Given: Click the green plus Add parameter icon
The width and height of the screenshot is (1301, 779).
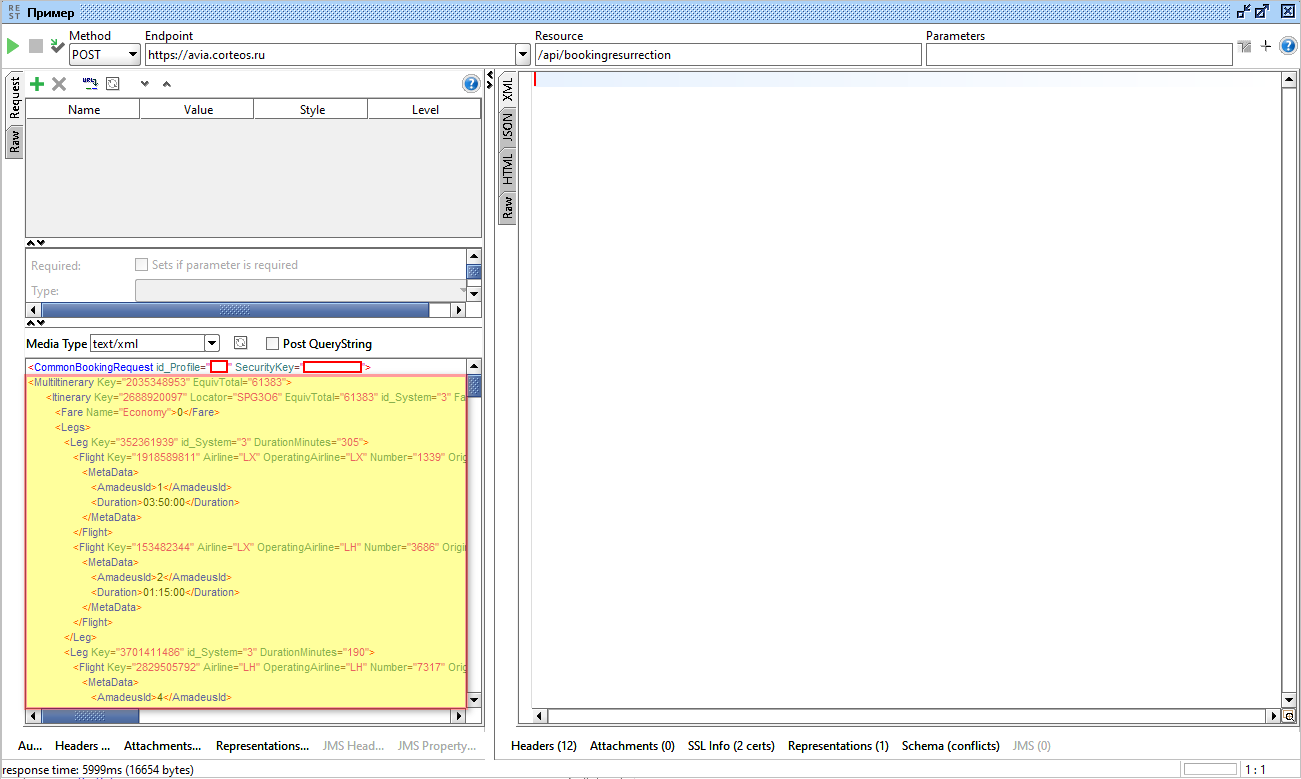Looking at the screenshot, I should click(x=37, y=84).
